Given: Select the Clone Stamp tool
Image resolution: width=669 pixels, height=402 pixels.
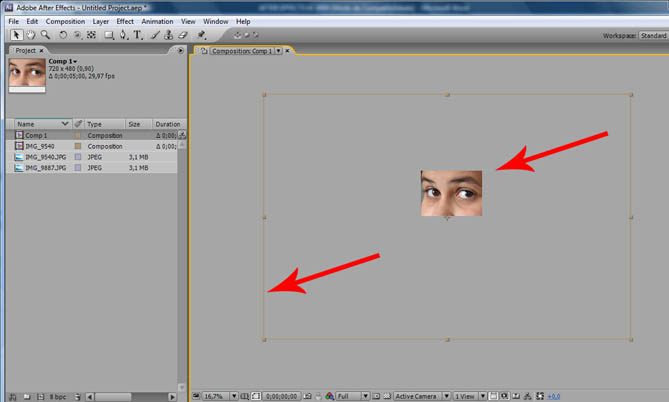Looking at the screenshot, I should [x=167, y=35].
